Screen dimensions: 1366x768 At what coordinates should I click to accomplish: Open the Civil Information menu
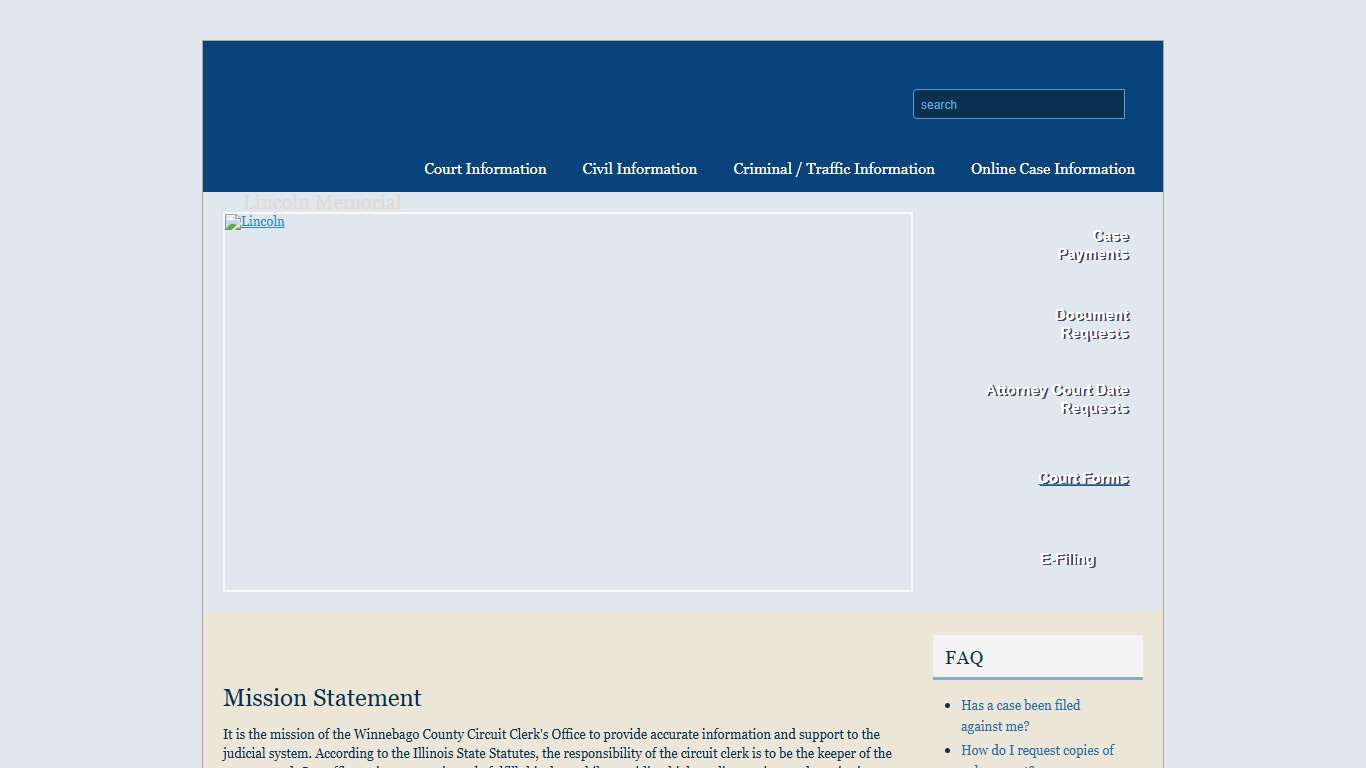click(639, 169)
